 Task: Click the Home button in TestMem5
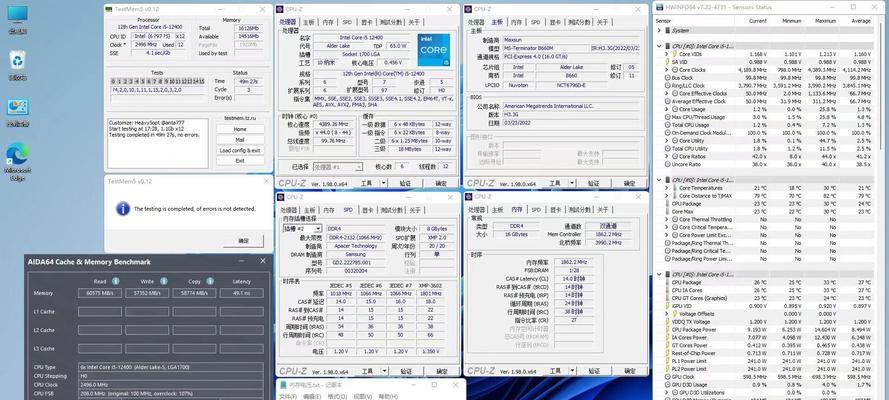(x=240, y=129)
